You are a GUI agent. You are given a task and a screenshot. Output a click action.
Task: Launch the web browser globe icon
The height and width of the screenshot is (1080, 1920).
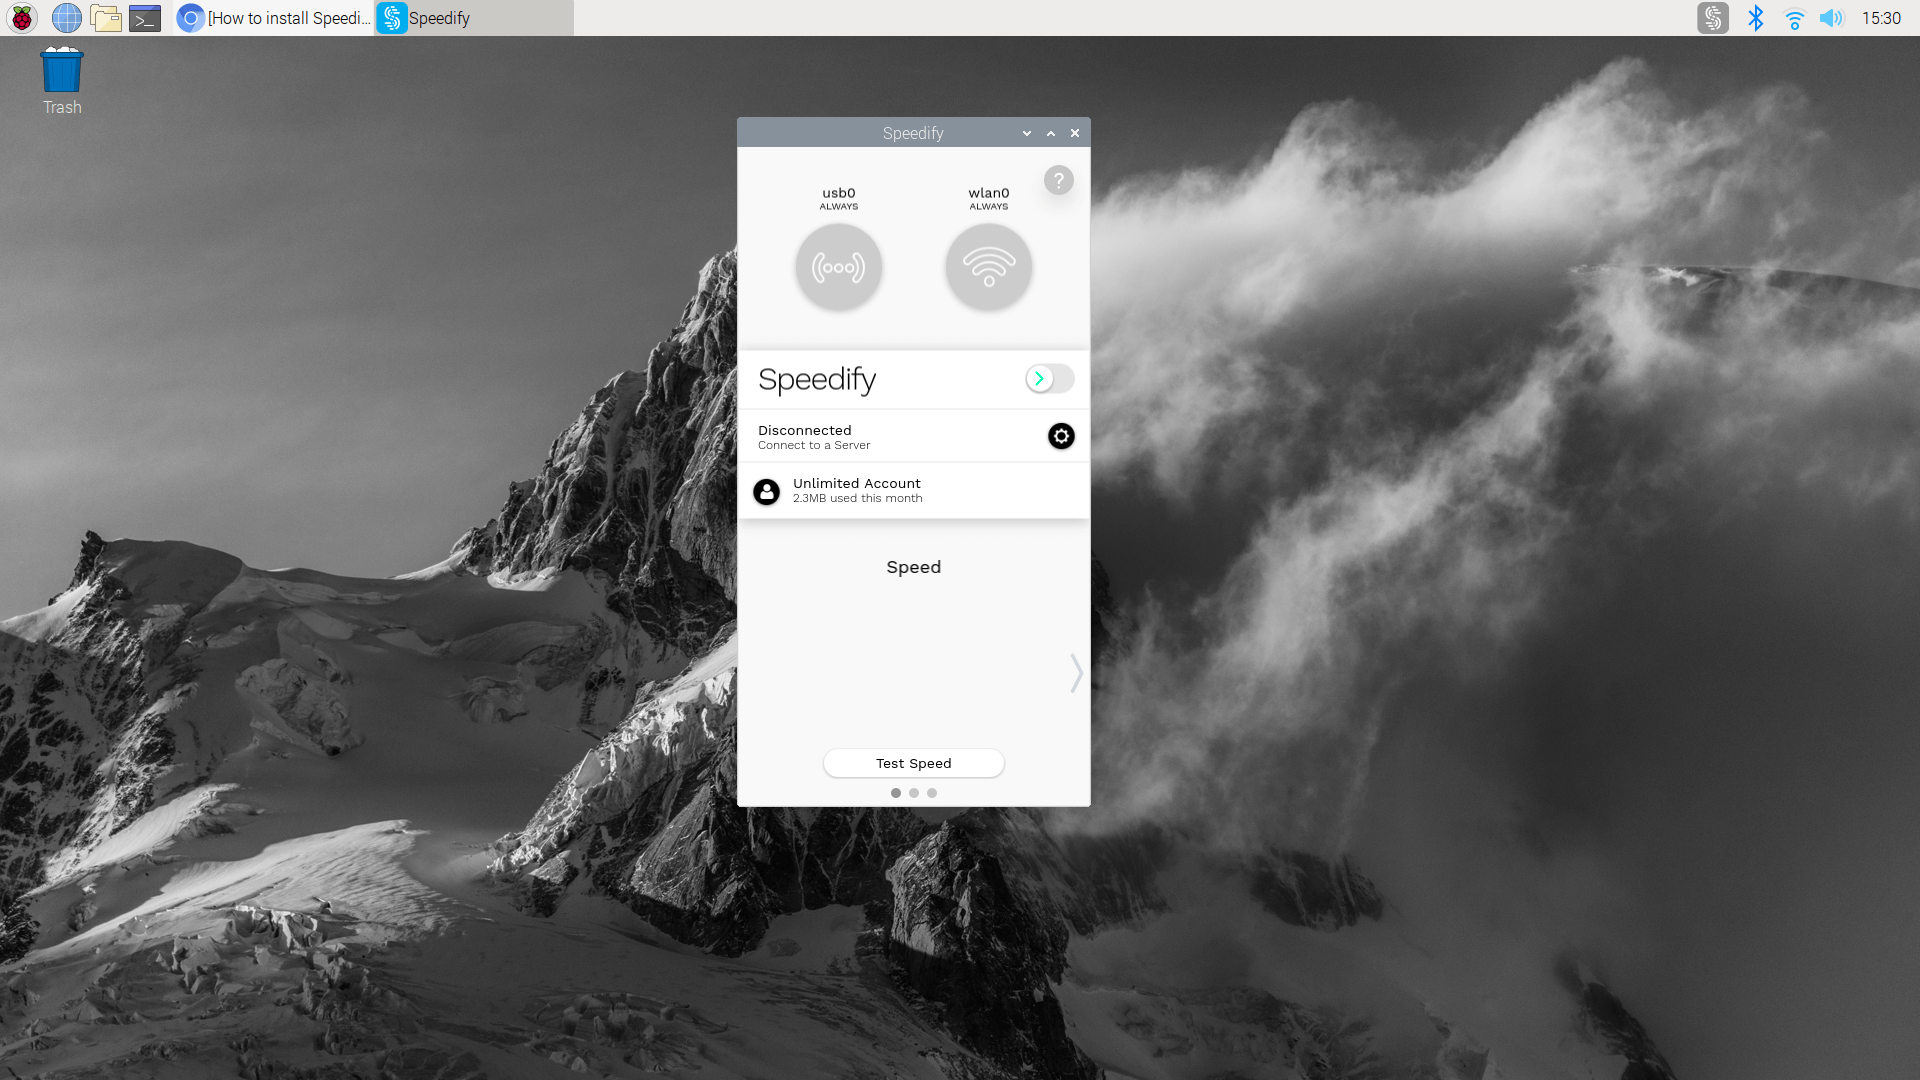coord(66,18)
